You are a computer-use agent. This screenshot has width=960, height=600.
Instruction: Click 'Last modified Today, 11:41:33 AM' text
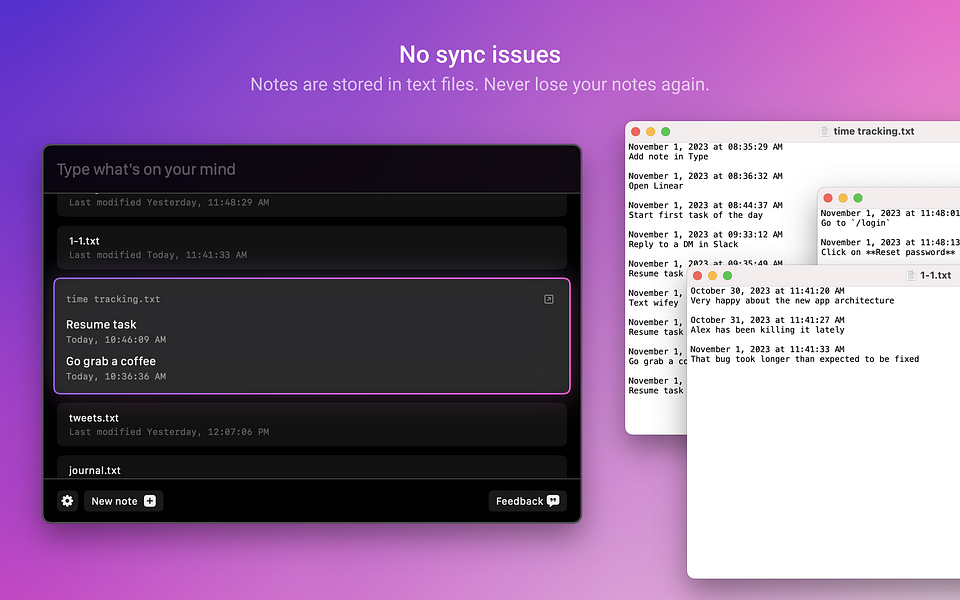coord(158,255)
